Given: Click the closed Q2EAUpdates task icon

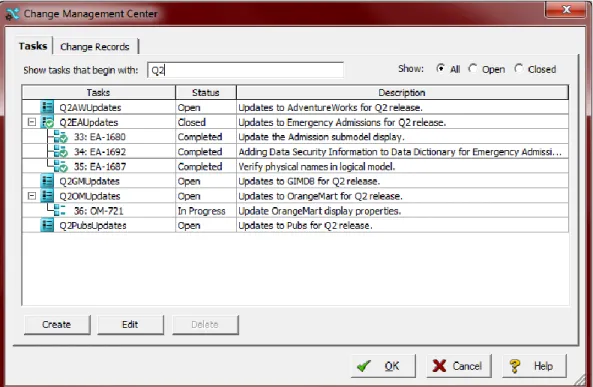Looking at the screenshot, I should tap(47, 122).
